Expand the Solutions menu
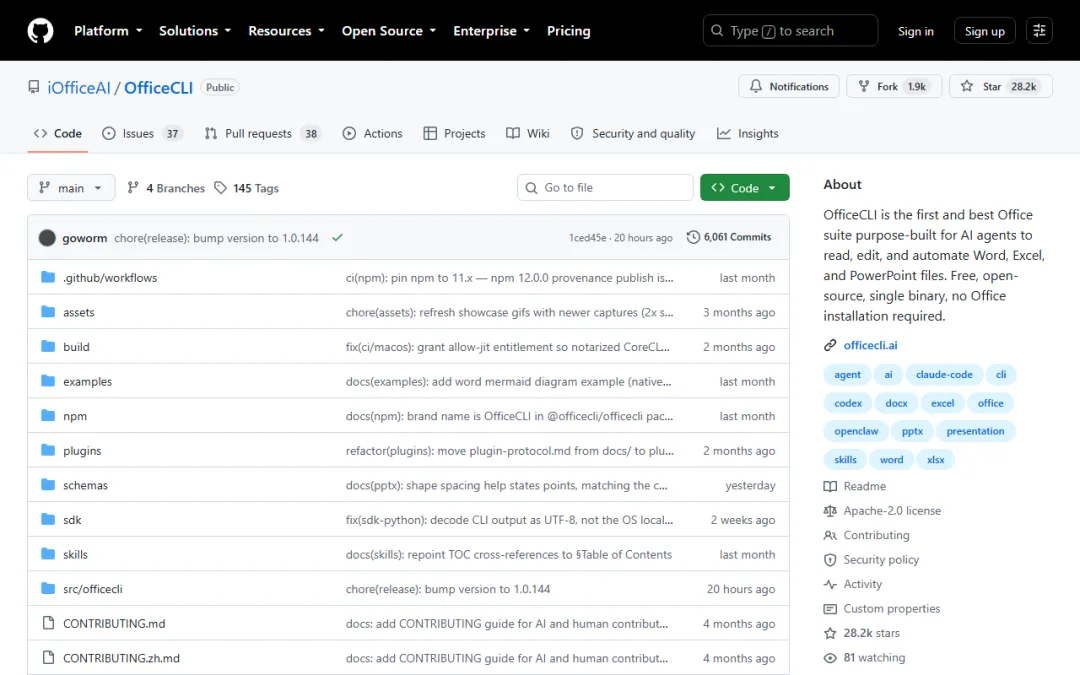Screen dimensions: 1080x675 click(195, 31)
